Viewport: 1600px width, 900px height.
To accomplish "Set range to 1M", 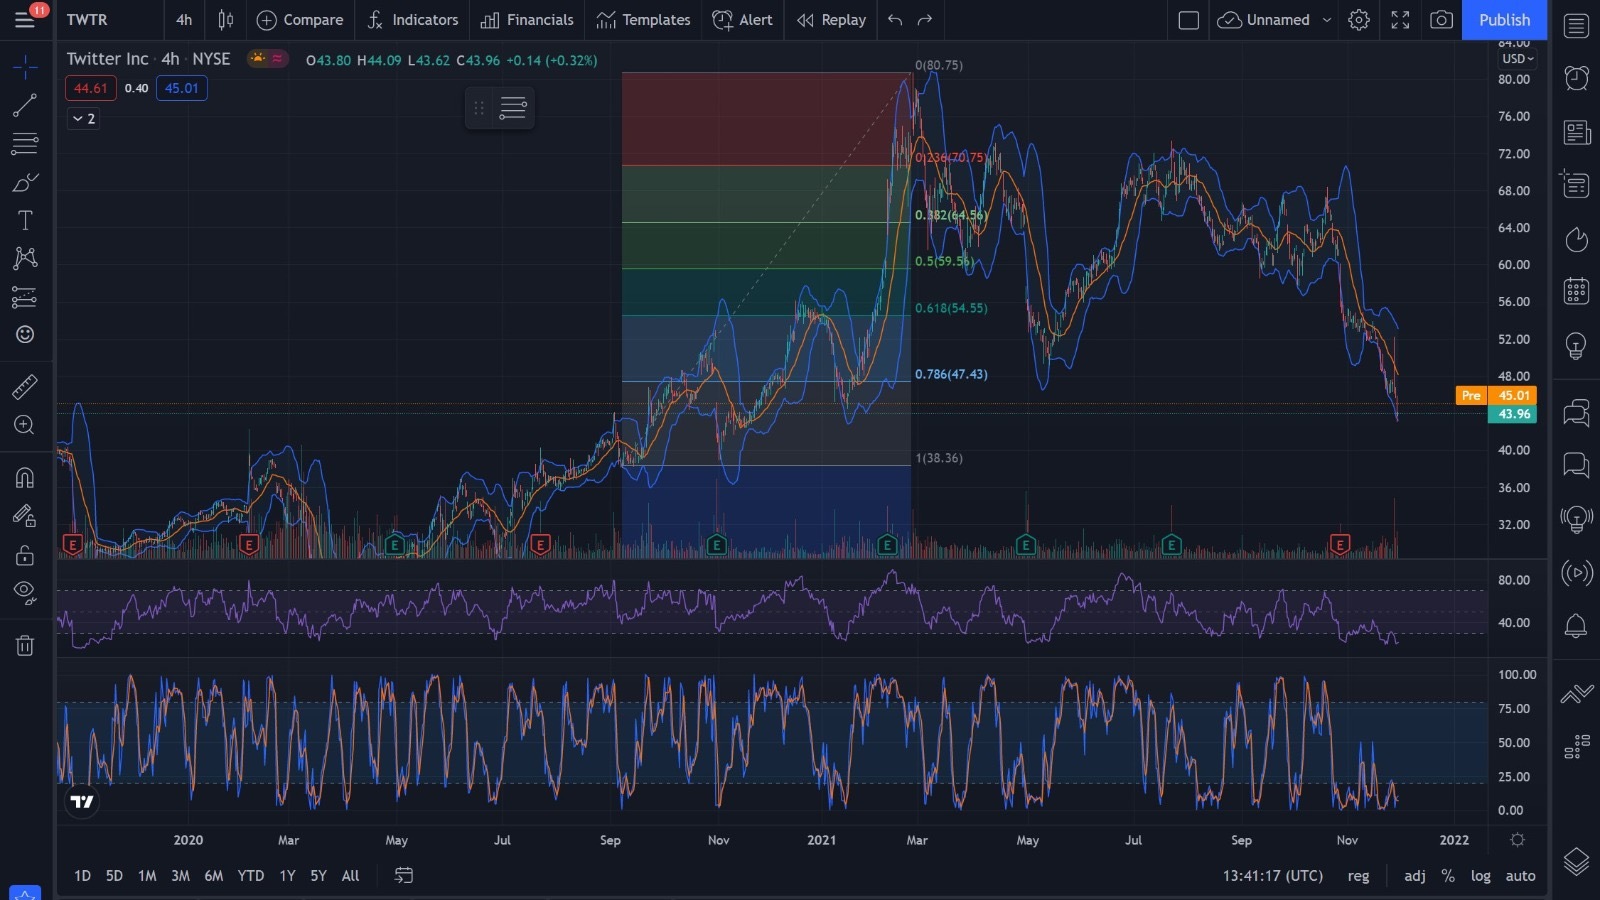I will tap(147, 876).
